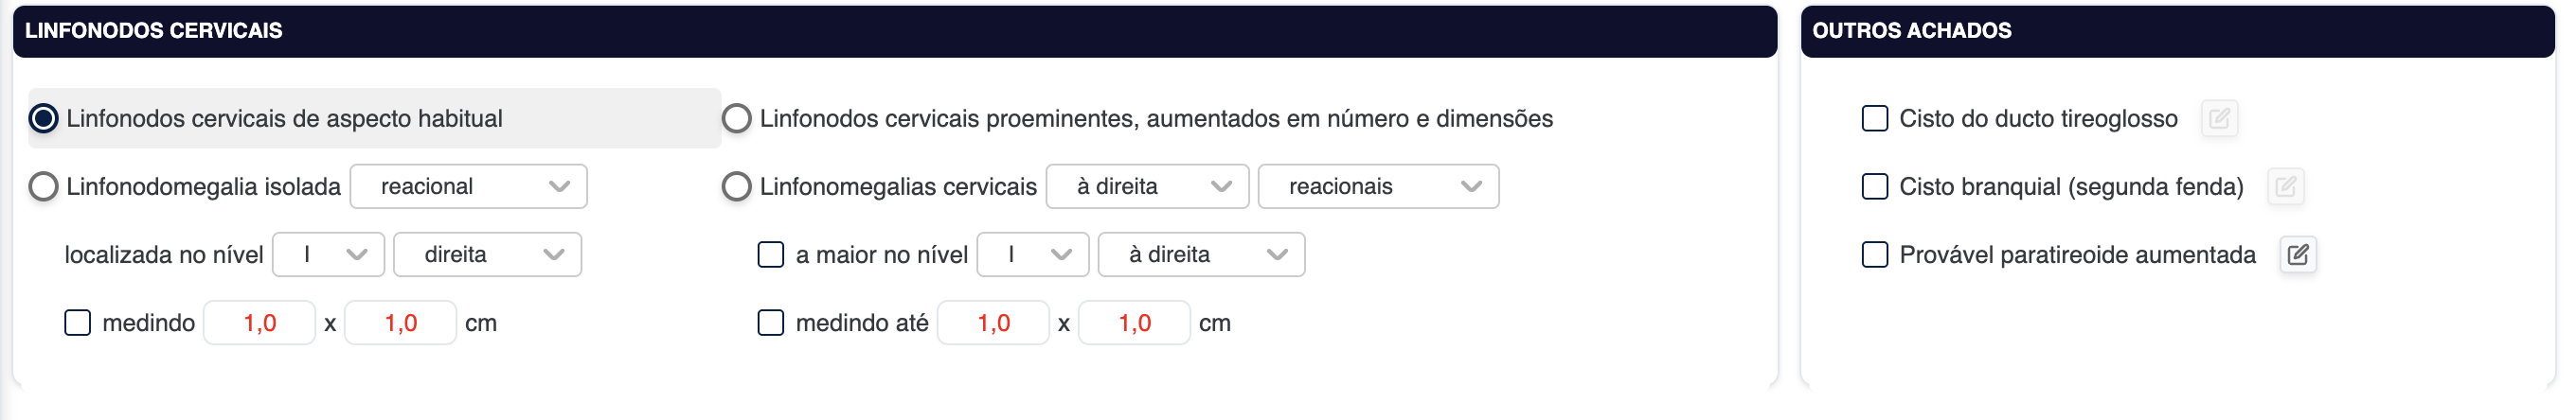
Task: Open 'à direita' dropdown next to Linfonomegalias cervicais
Action: (1147, 187)
